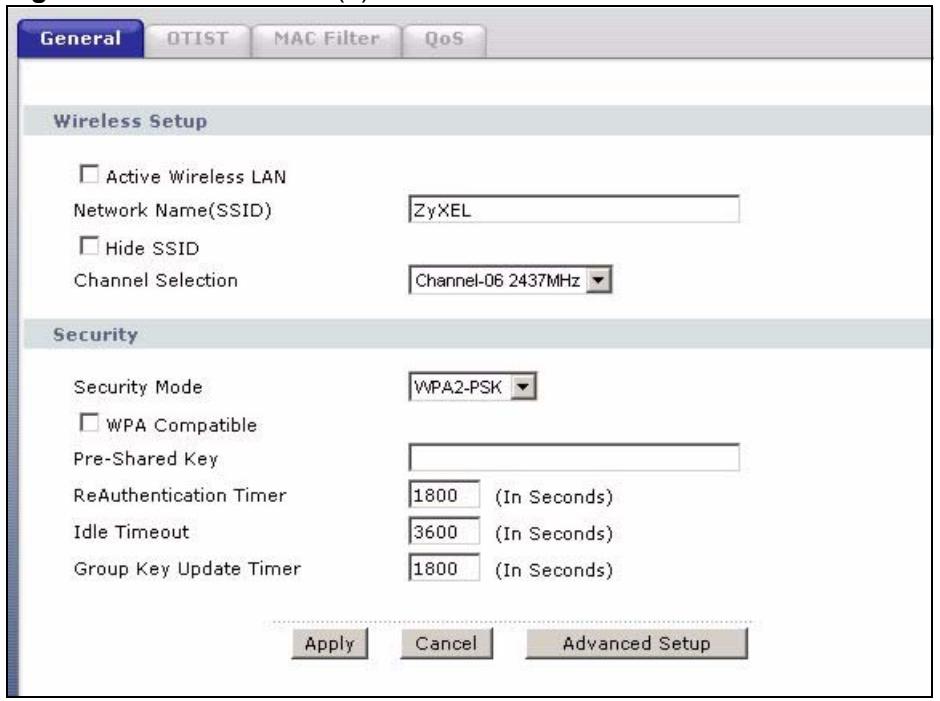Click the Idle Timeout field showing 3600
Viewport: 940px width, 701px height.
pyautogui.click(x=444, y=531)
